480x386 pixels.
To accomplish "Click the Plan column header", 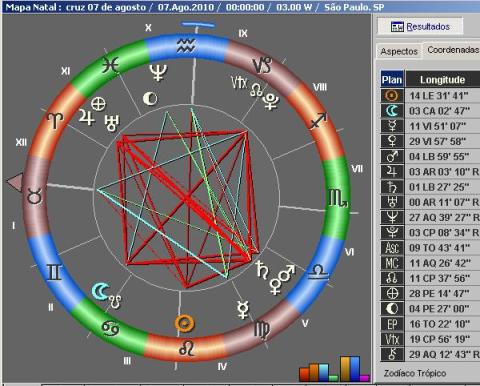I will pos(392,80).
